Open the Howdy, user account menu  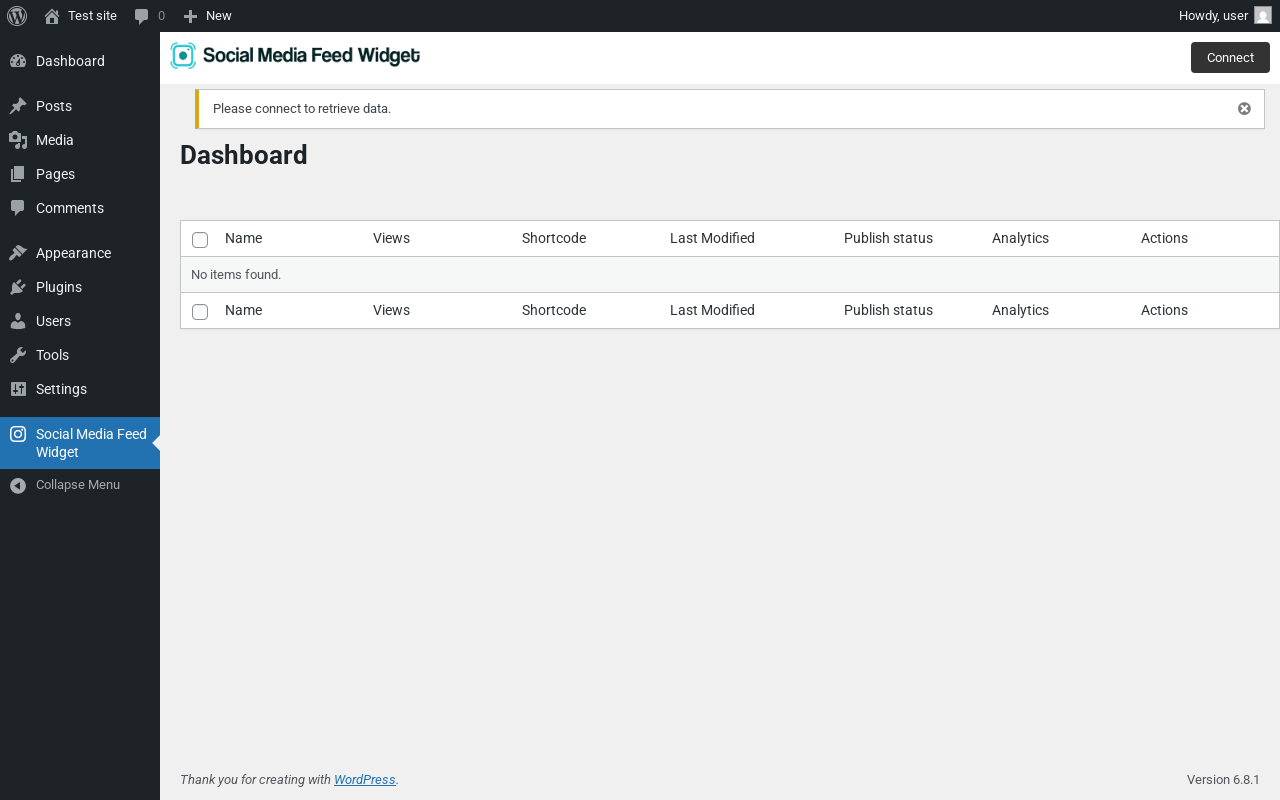(x=1213, y=16)
